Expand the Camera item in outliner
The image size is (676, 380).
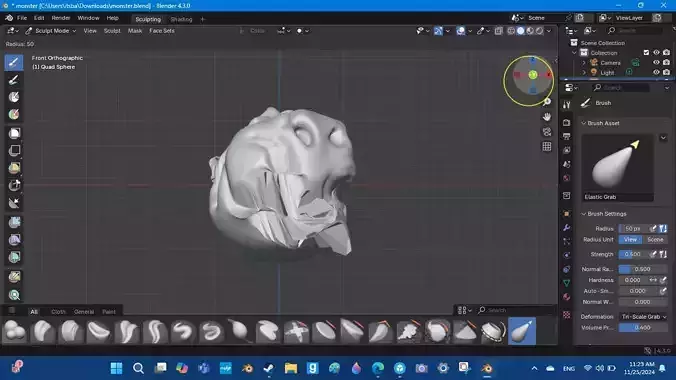(584, 63)
